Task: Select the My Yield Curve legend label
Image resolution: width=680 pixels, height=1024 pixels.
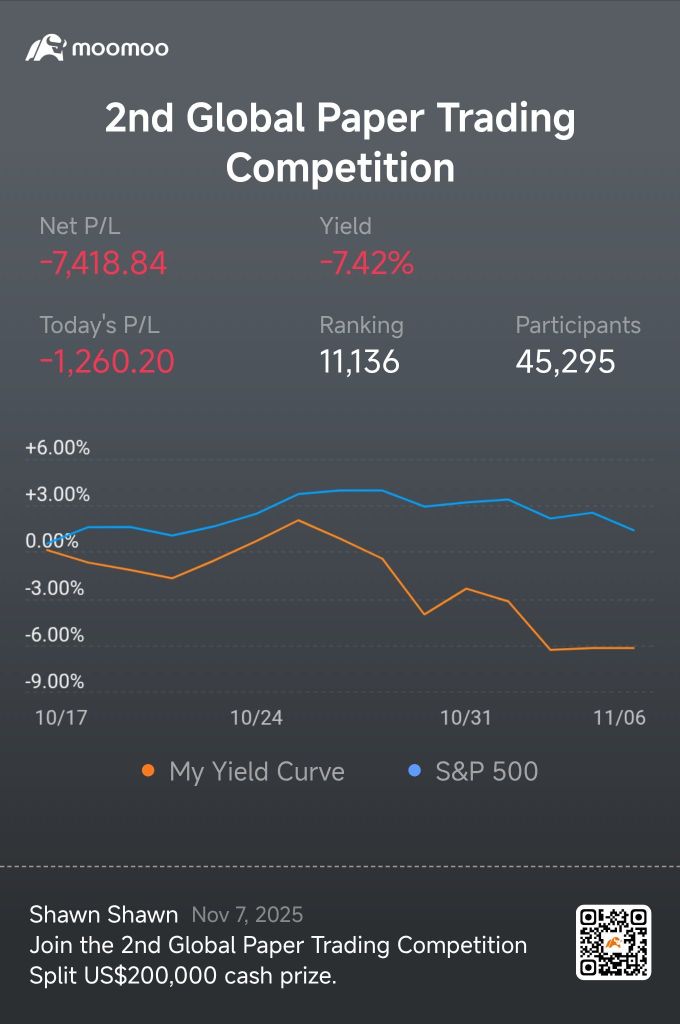Action: pyautogui.click(x=257, y=772)
